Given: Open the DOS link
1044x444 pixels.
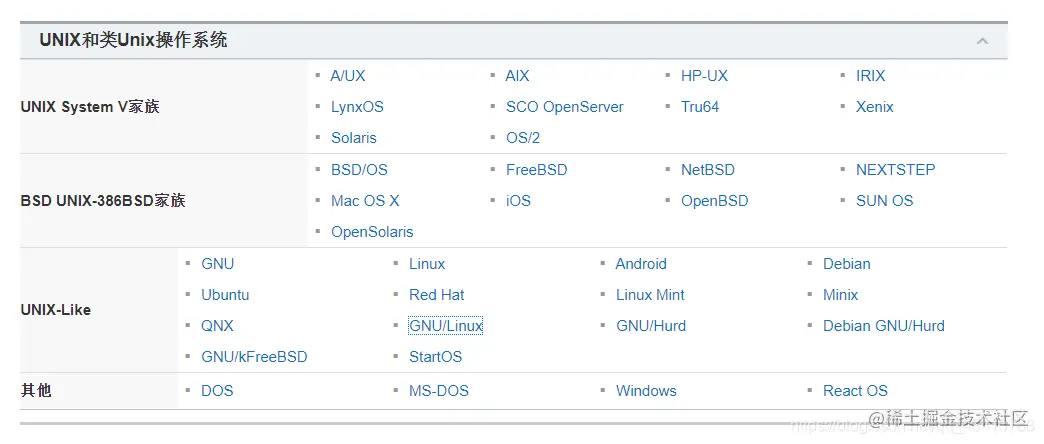Looking at the screenshot, I should click(x=217, y=391).
